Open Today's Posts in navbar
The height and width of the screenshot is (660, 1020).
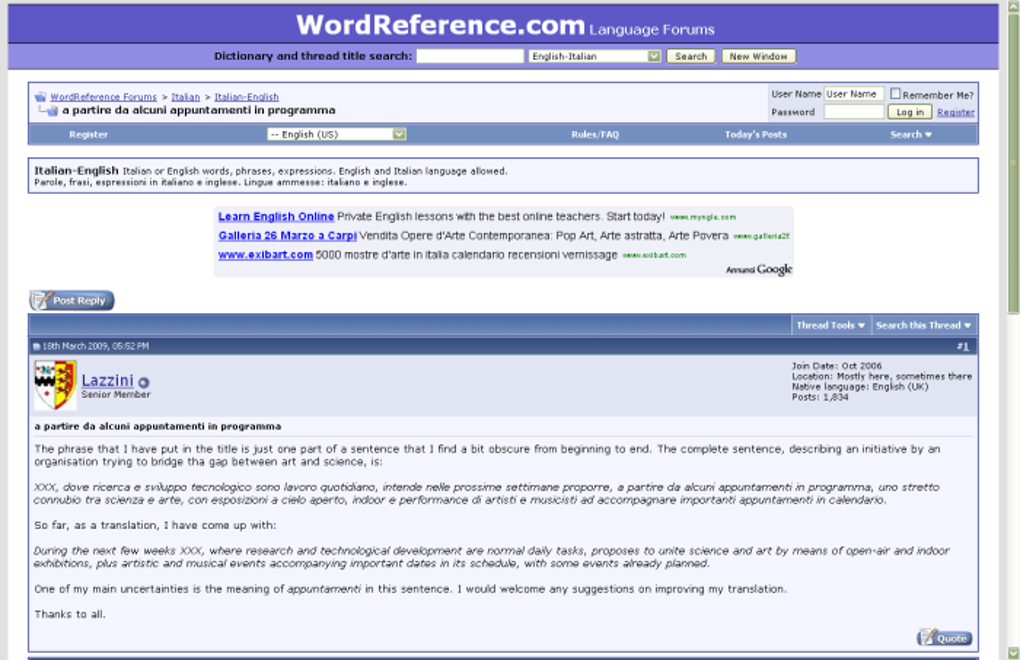click(756, 135)
